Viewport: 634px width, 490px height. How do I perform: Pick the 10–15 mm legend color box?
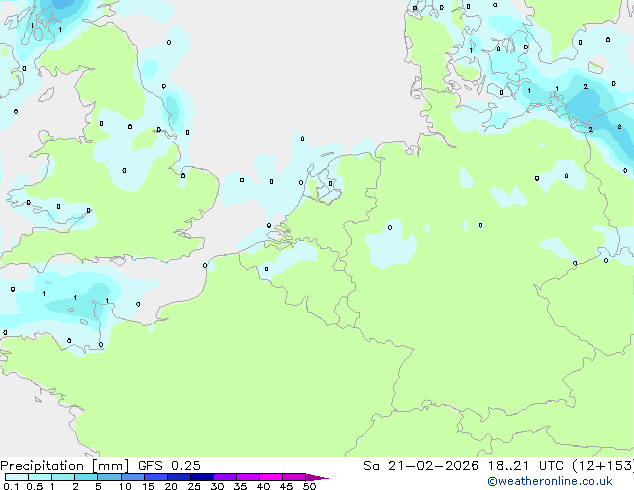pyautogui.click(x=132, y=477)
